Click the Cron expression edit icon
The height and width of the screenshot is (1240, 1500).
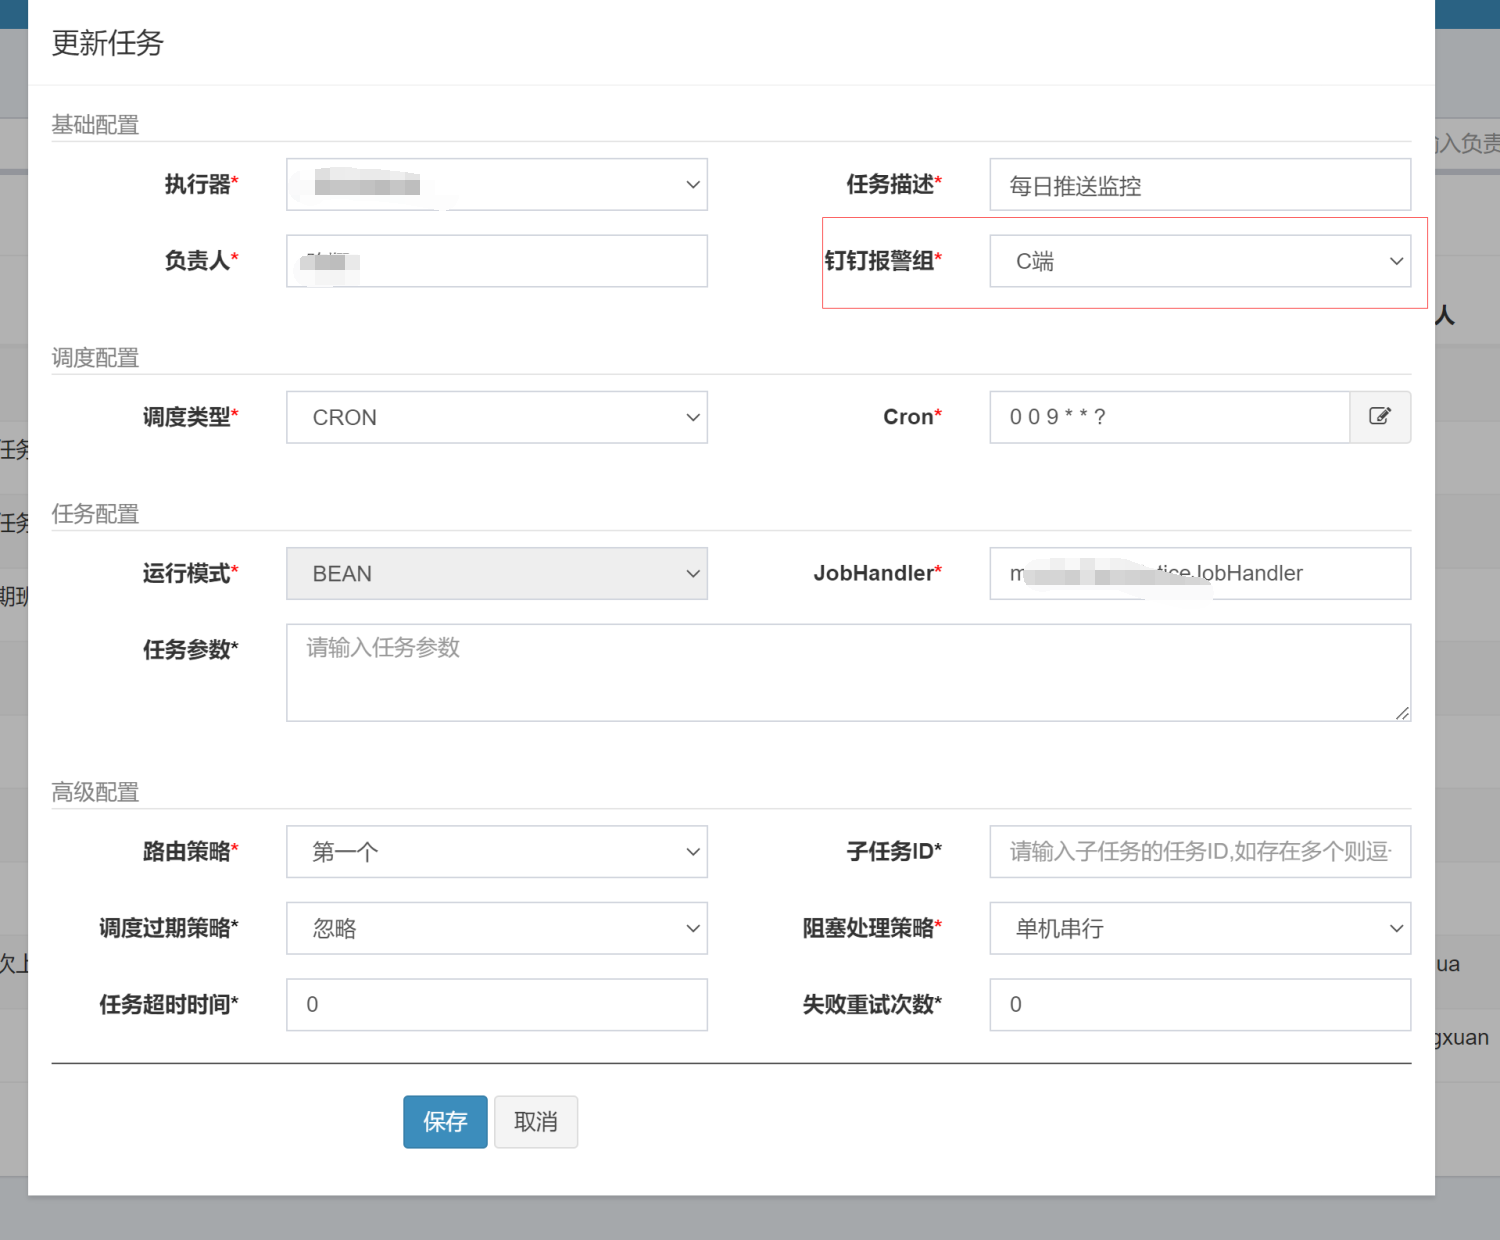point(1380,417)
